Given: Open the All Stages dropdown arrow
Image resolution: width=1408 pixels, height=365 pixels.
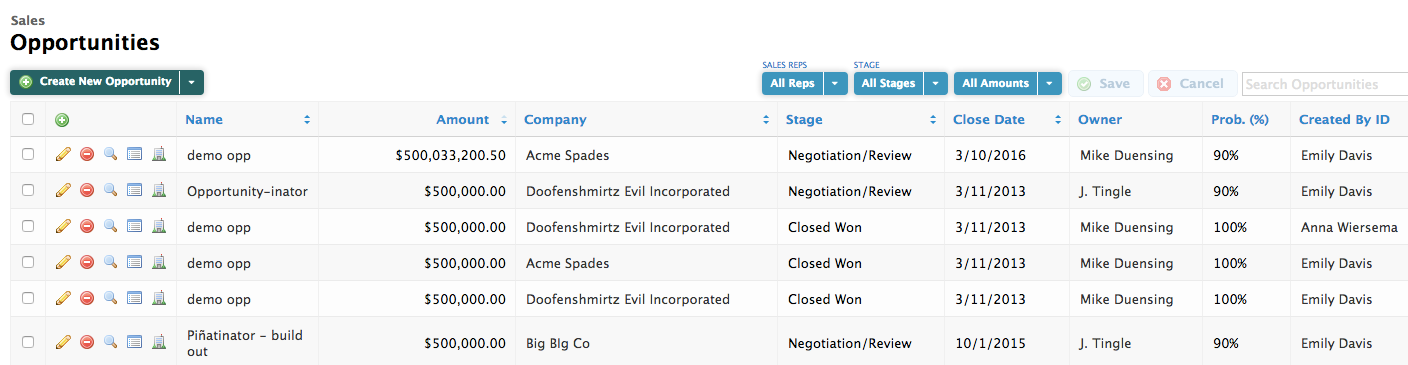Looking at the screenshot, I should (935, 84).
